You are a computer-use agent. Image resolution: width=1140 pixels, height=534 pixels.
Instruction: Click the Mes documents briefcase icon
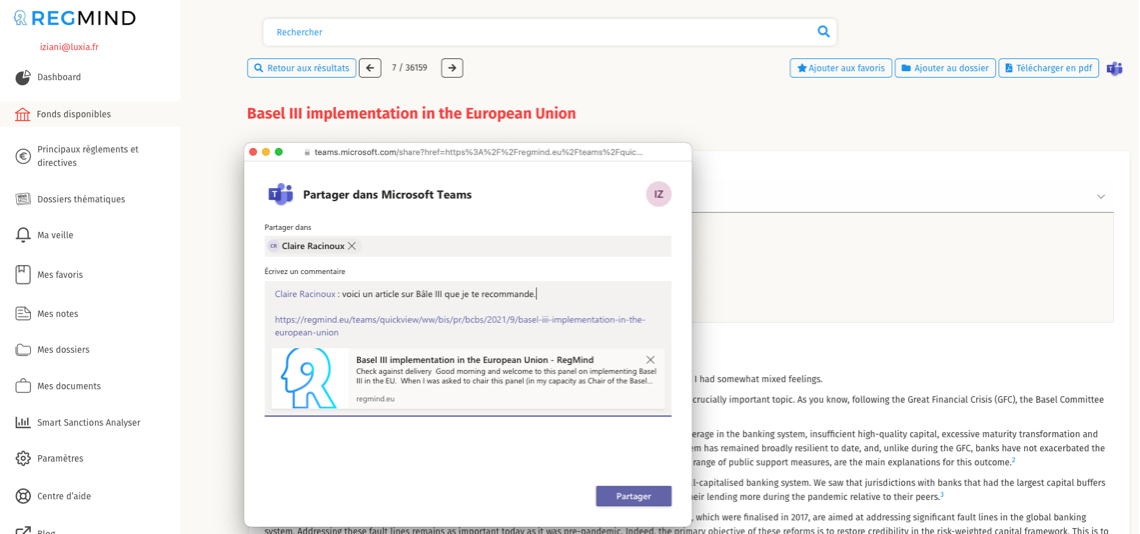(23, 386)
